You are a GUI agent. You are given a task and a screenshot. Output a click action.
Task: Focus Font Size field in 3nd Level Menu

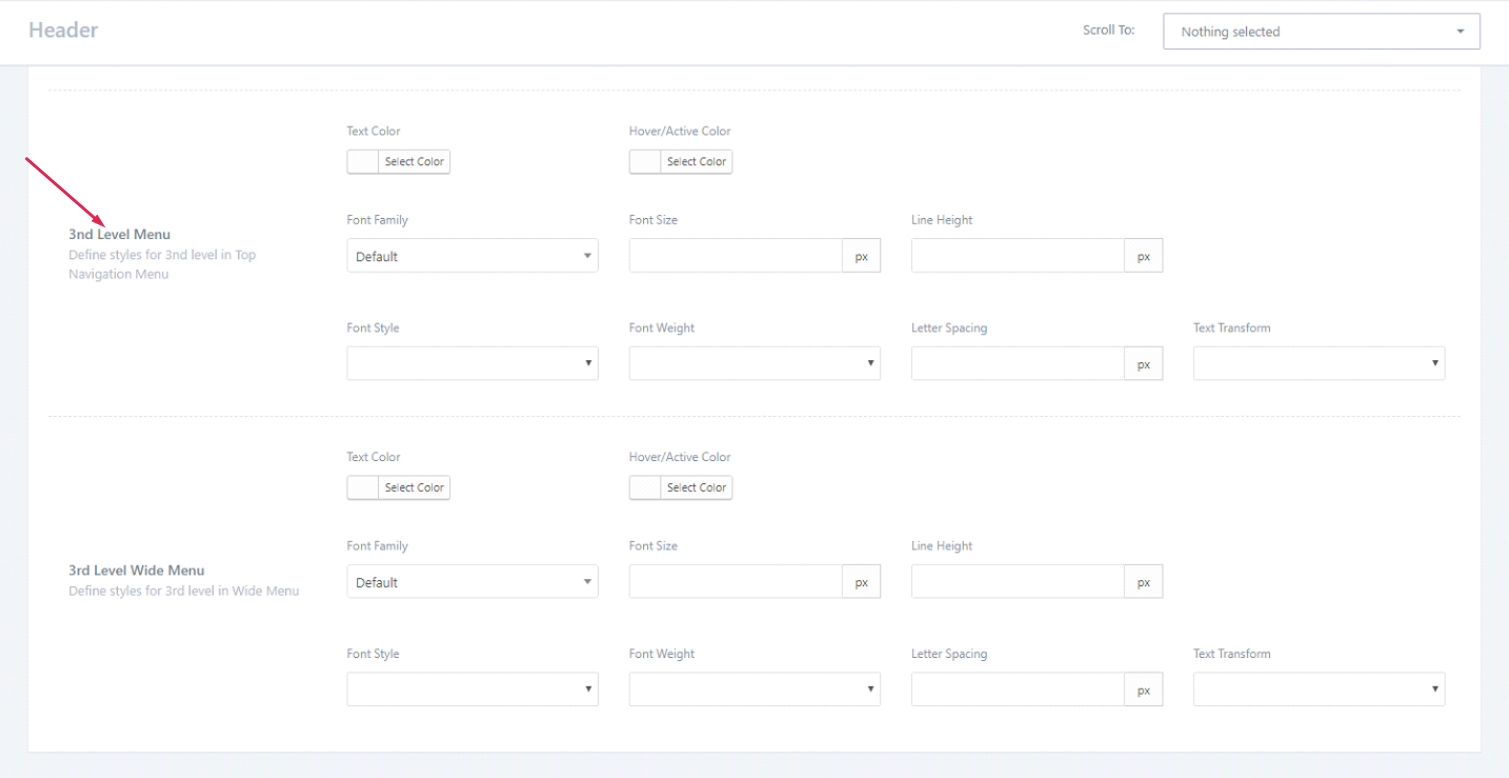pos(735,256)
